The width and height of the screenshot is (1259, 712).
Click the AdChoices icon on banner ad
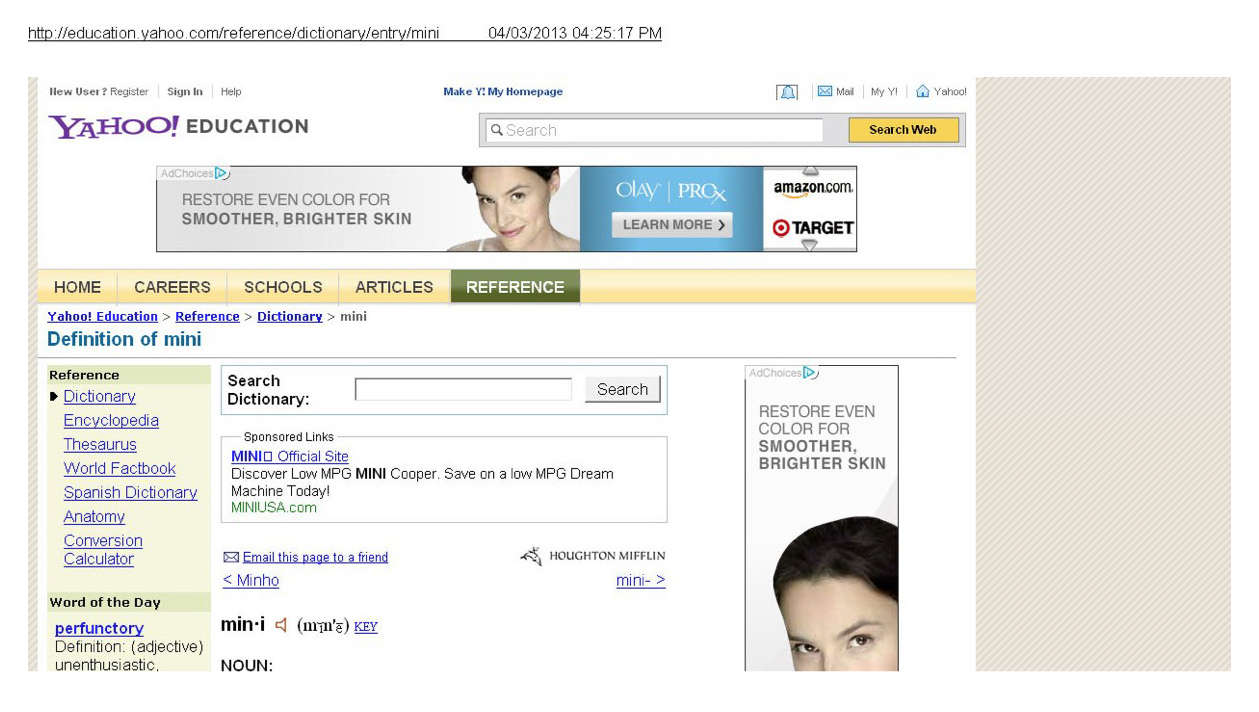(222, 174)
